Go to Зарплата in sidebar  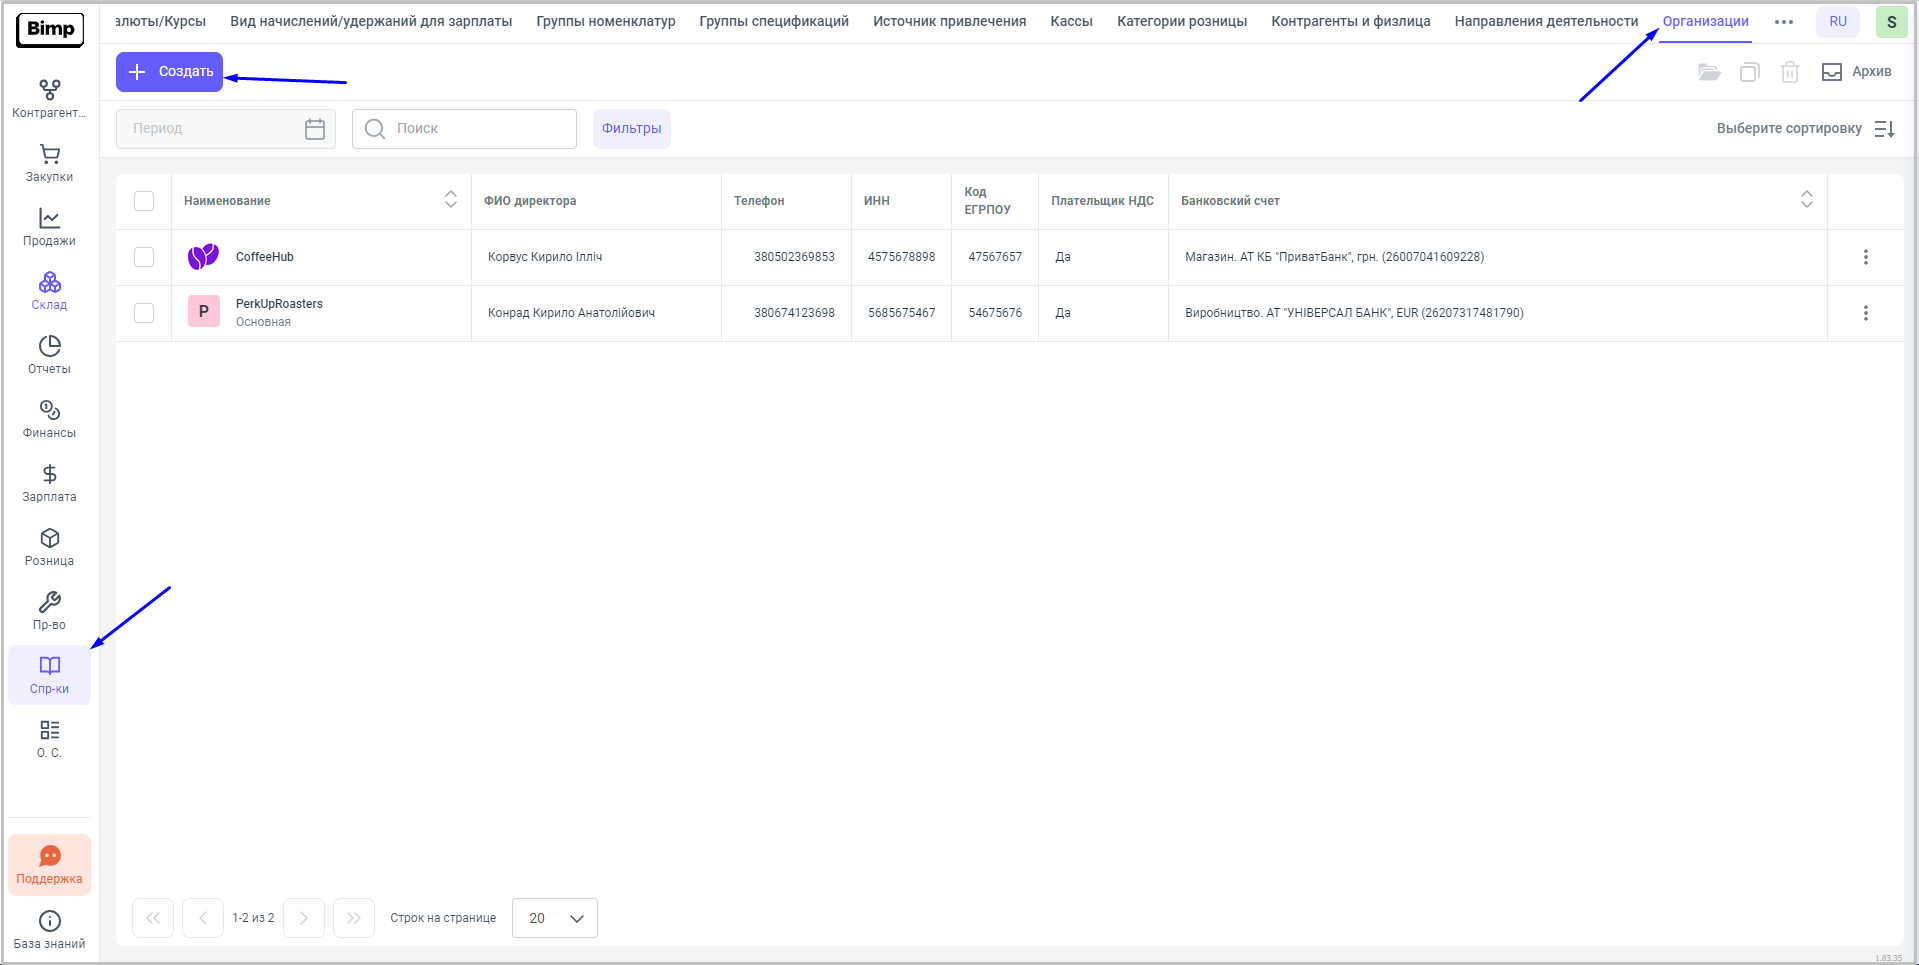pyautogui.click(x=49, y=483)
